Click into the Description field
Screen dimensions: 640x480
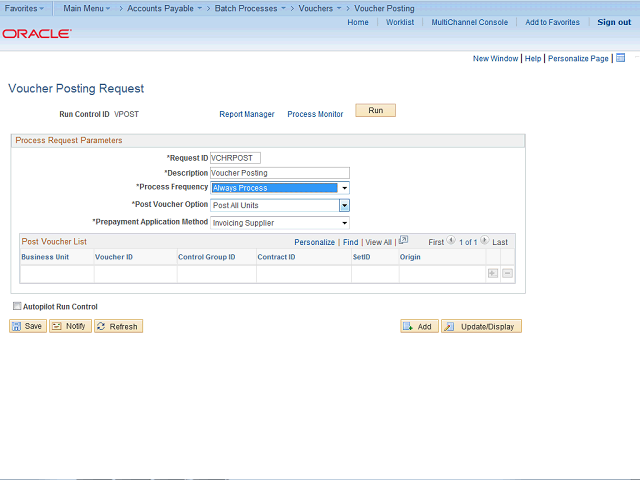[280, 173]
